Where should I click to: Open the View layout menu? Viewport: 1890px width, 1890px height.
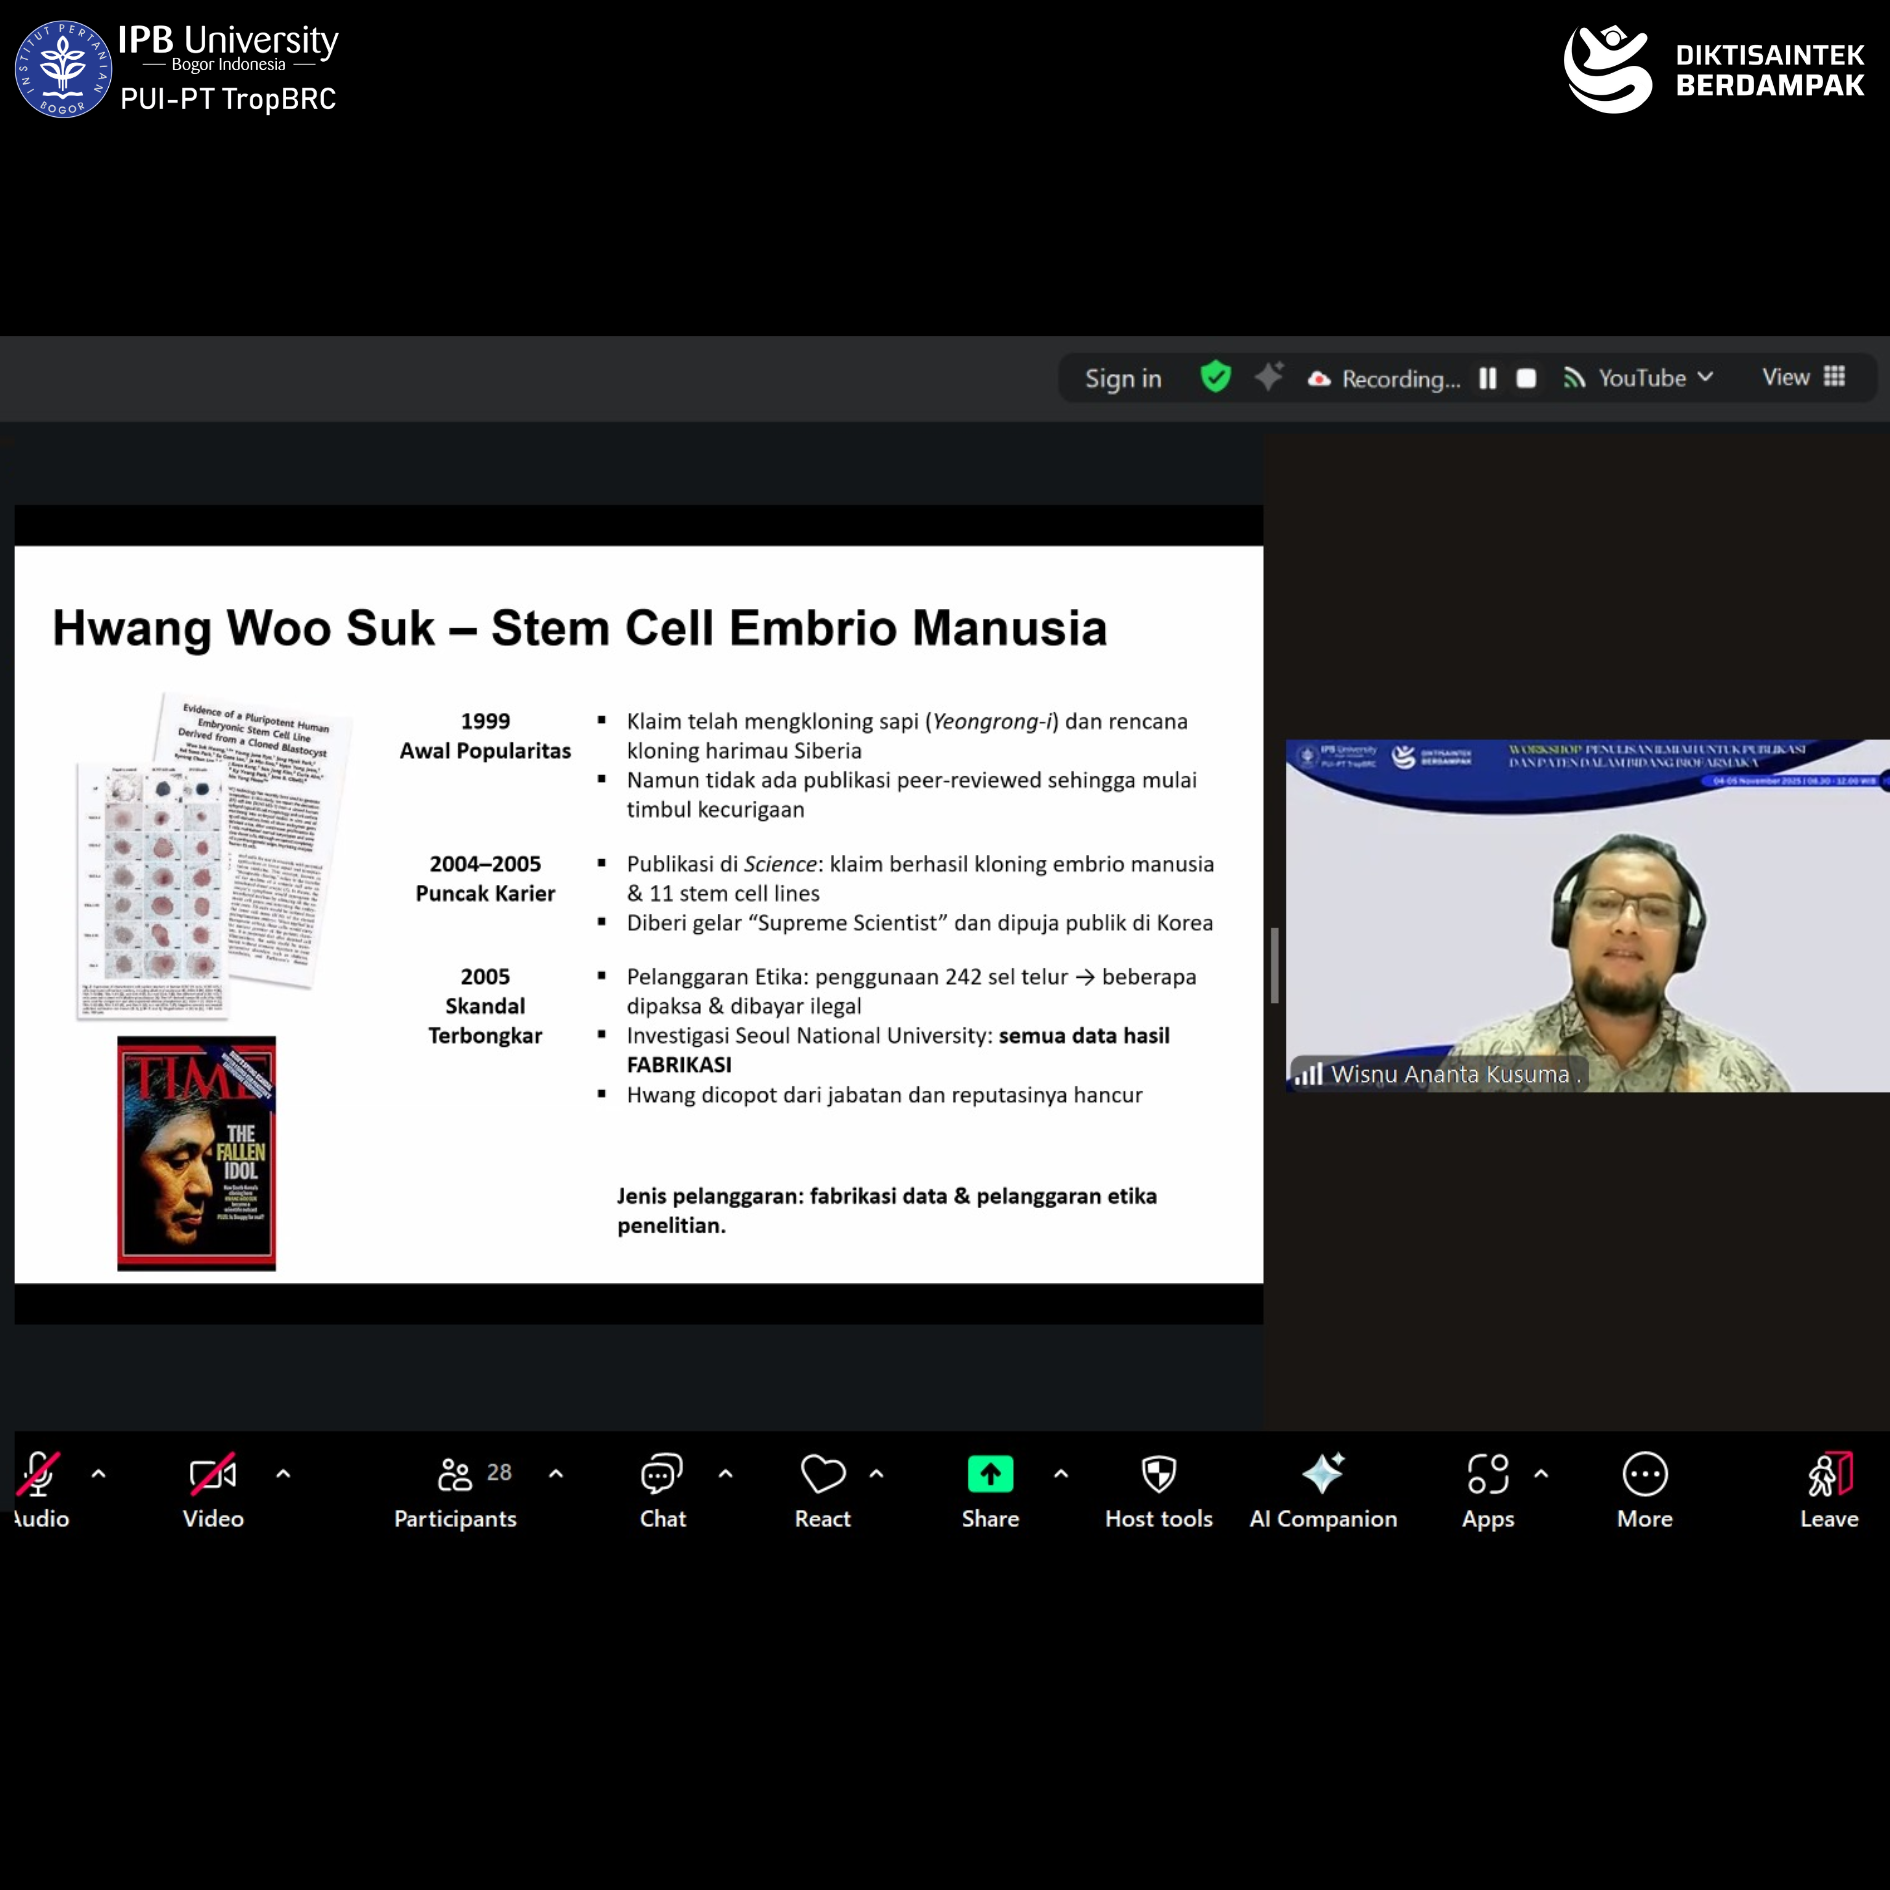(1802, 378)
